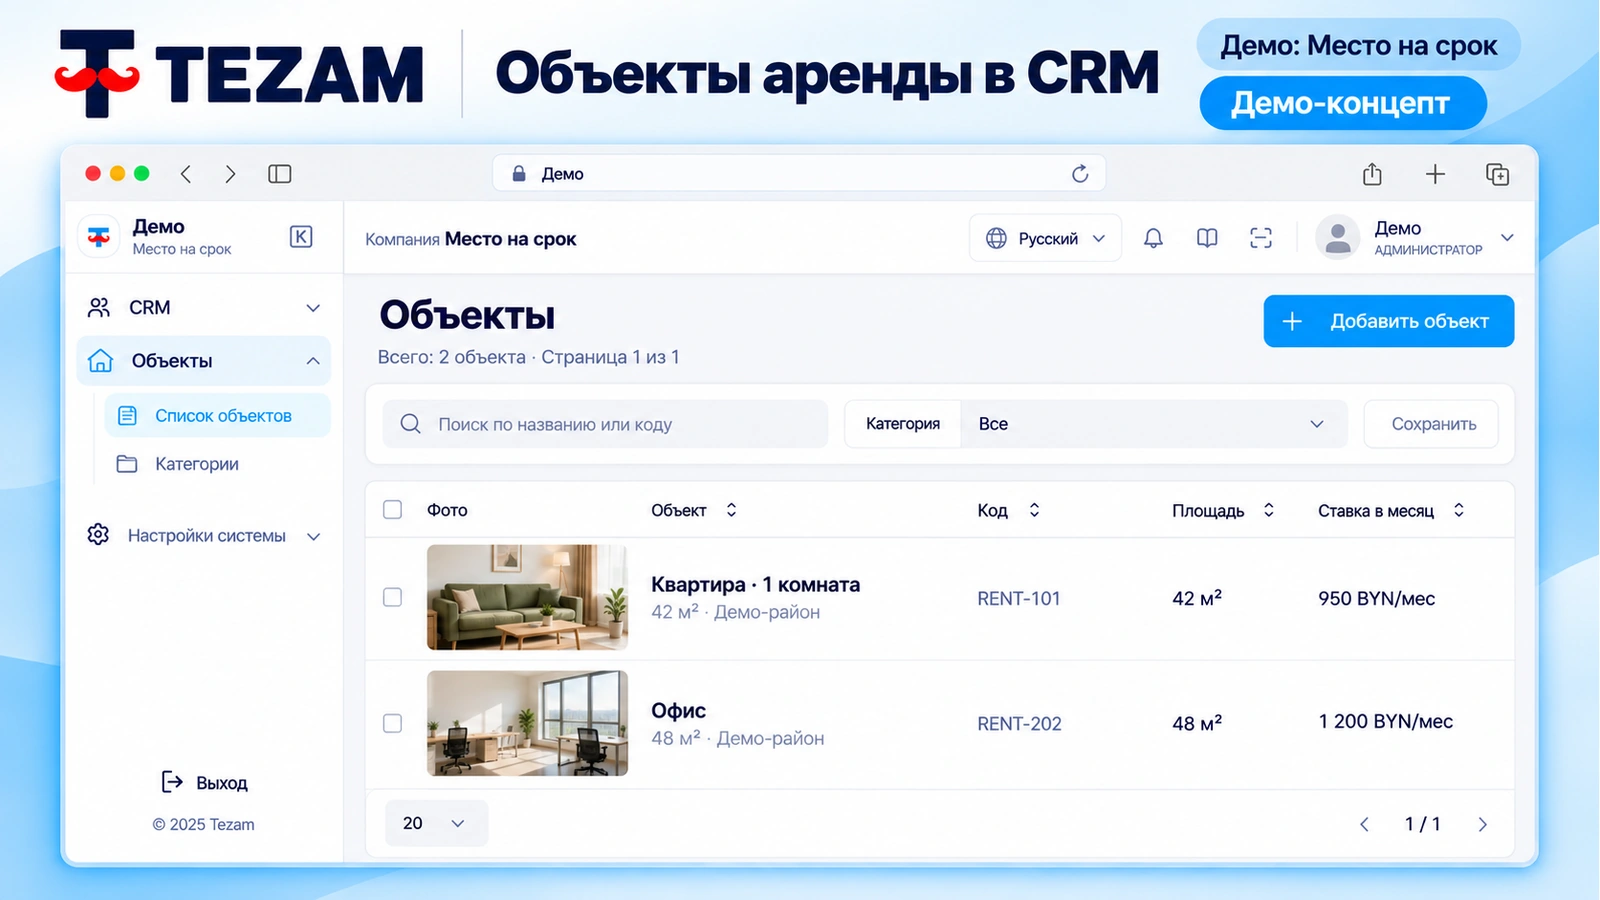
Task: Click the Сохранить filter button
Action: [x=1431, y=424]
